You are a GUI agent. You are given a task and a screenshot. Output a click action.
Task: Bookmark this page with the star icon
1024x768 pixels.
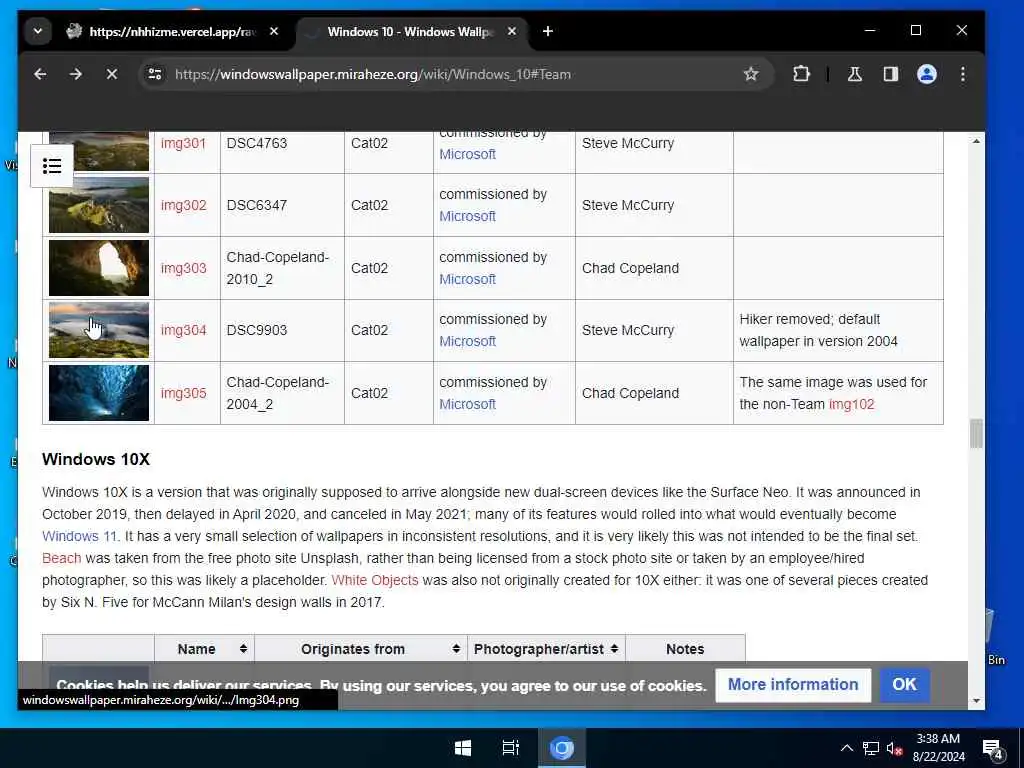(751, 74)
